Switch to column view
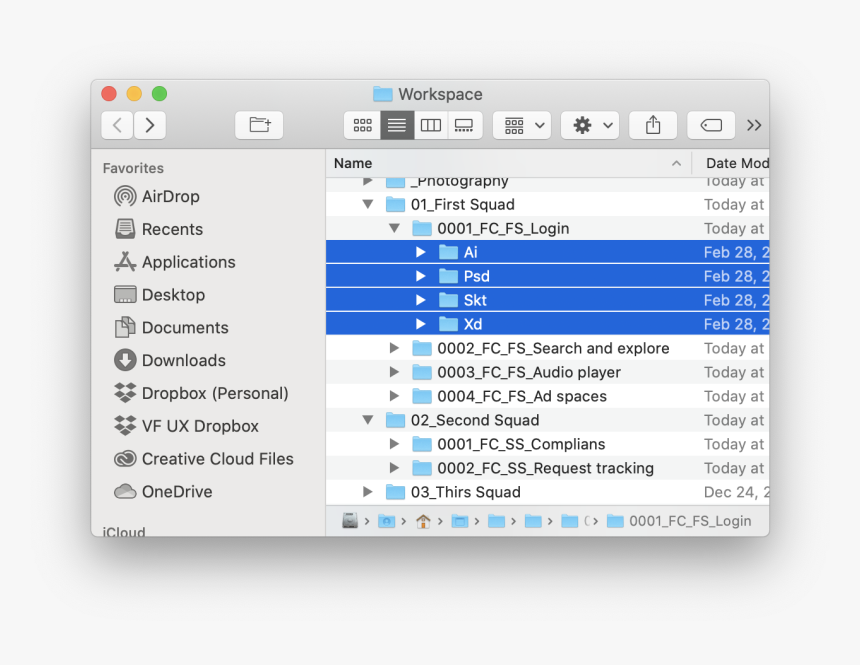 (x=431, y=126)
